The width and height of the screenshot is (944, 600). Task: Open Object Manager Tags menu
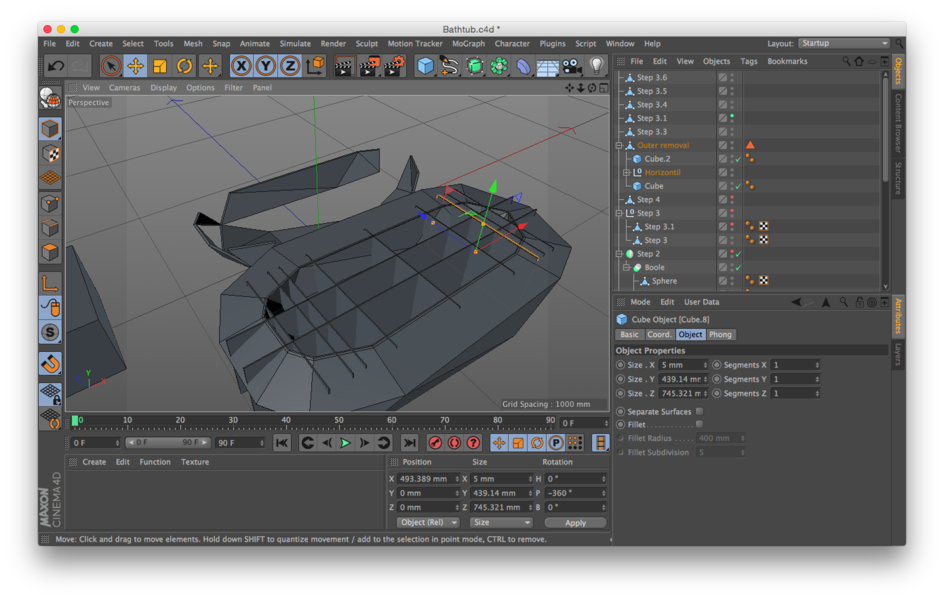(x=749, y=61)
